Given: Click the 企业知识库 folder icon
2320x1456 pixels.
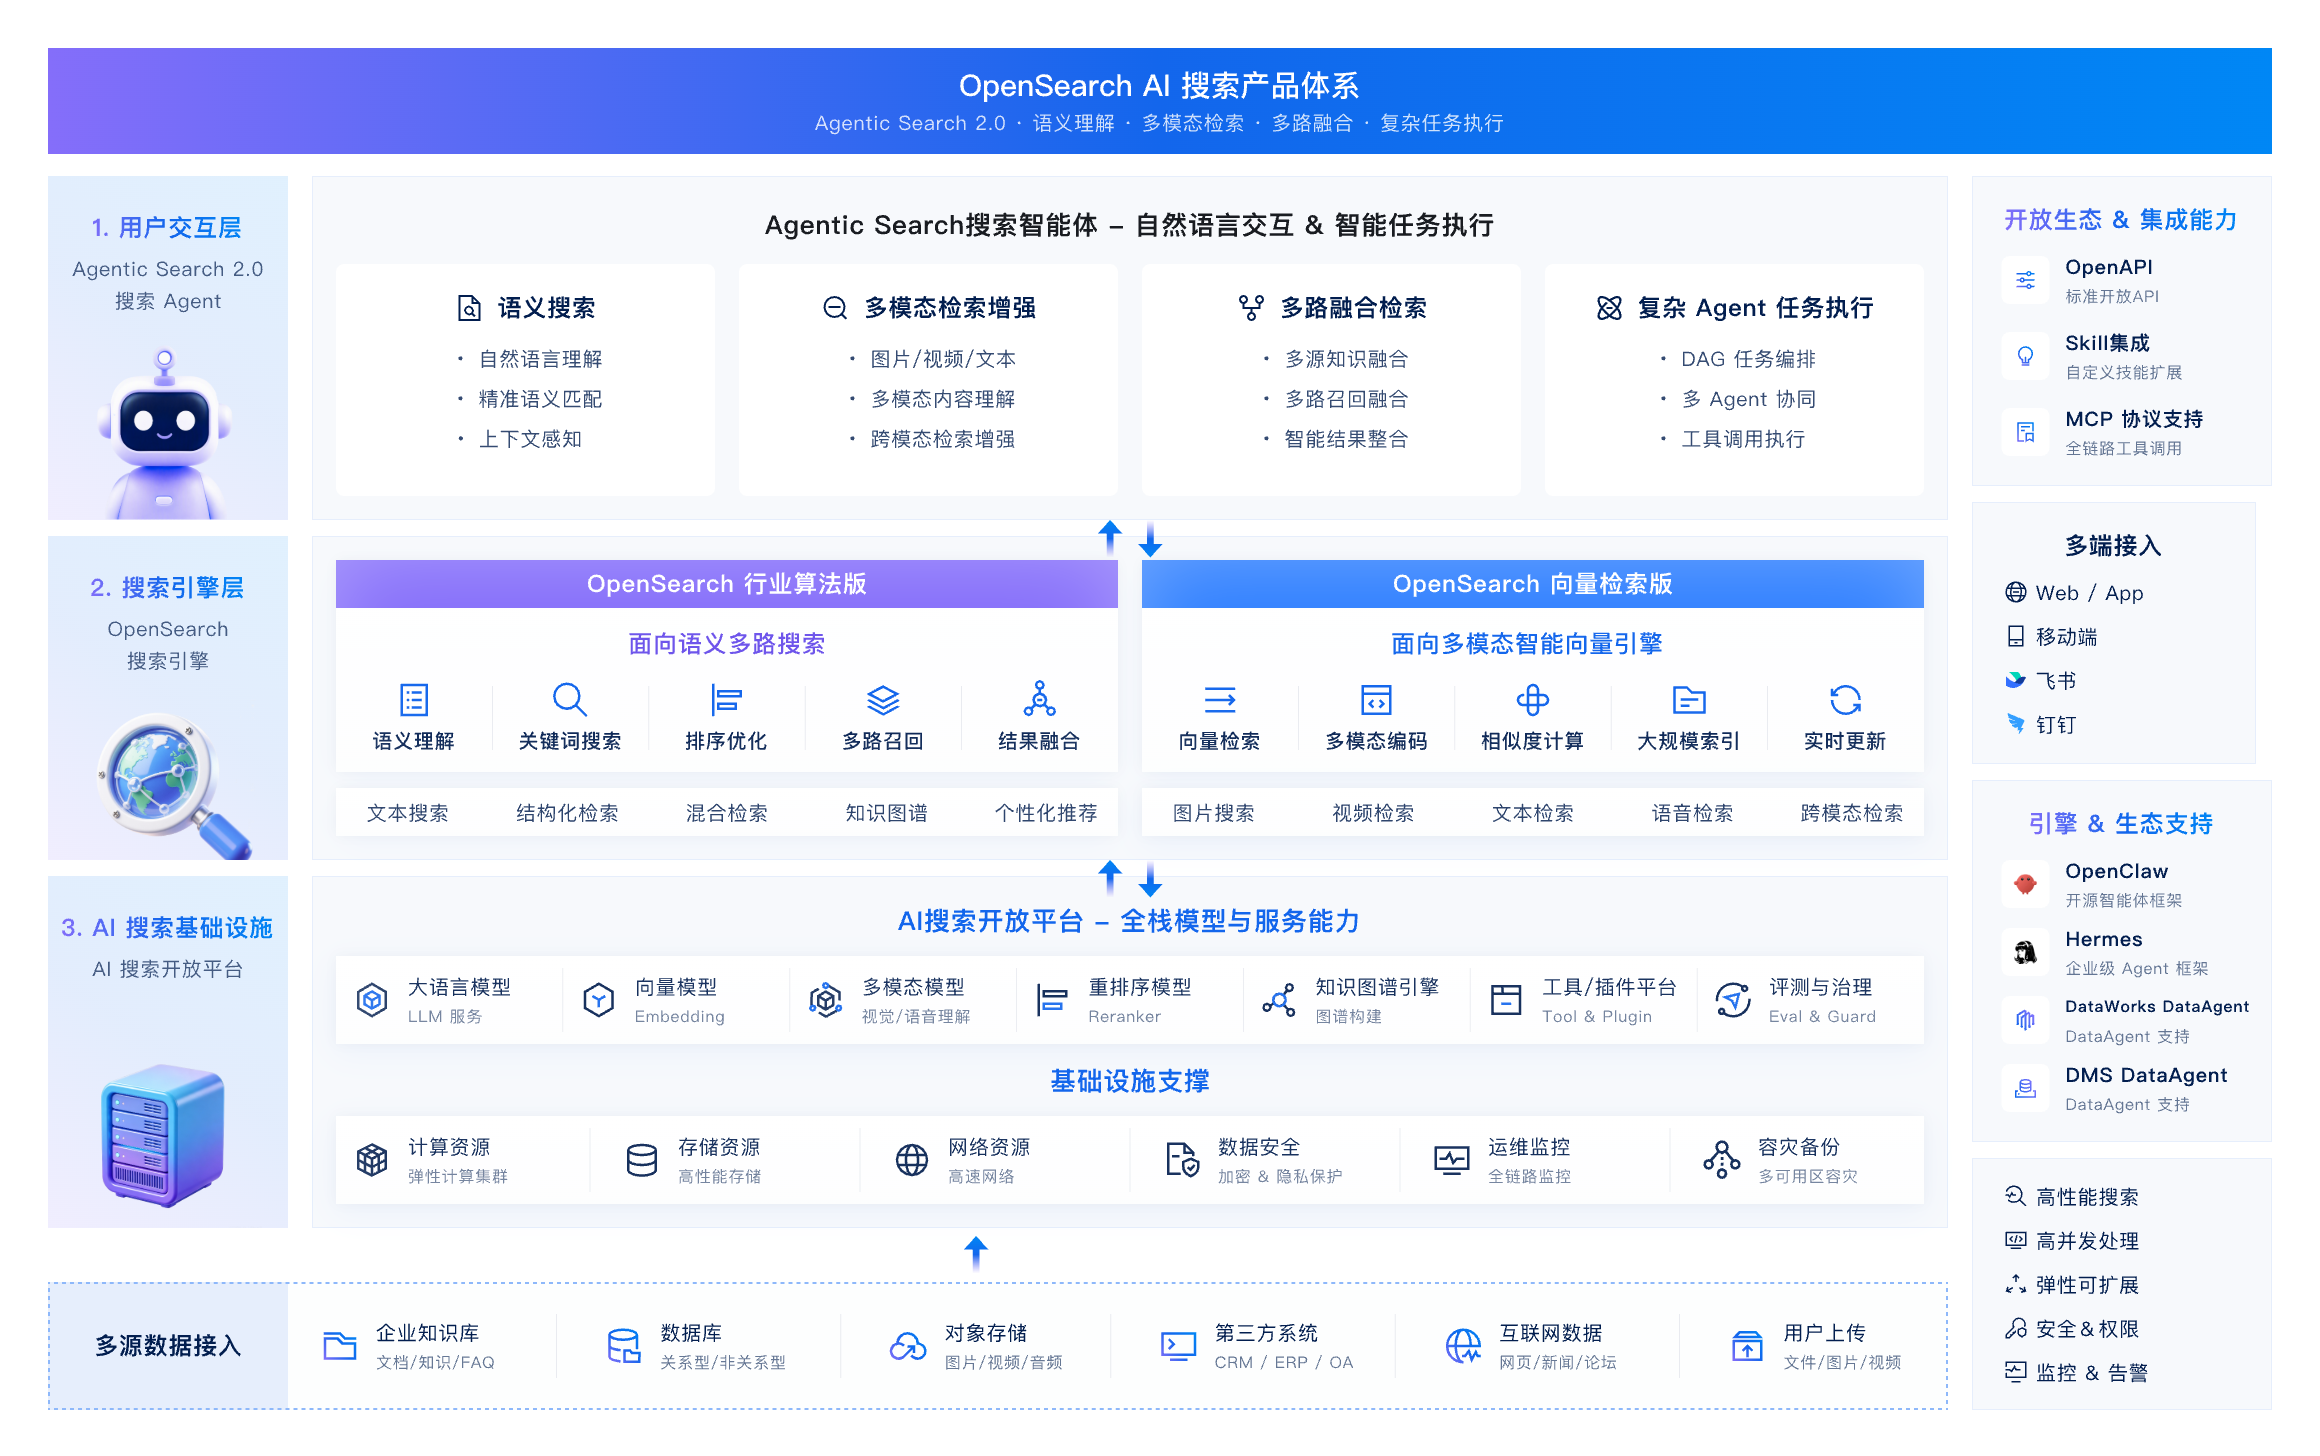Looking at the screenshot, I should coord(340,1346).
